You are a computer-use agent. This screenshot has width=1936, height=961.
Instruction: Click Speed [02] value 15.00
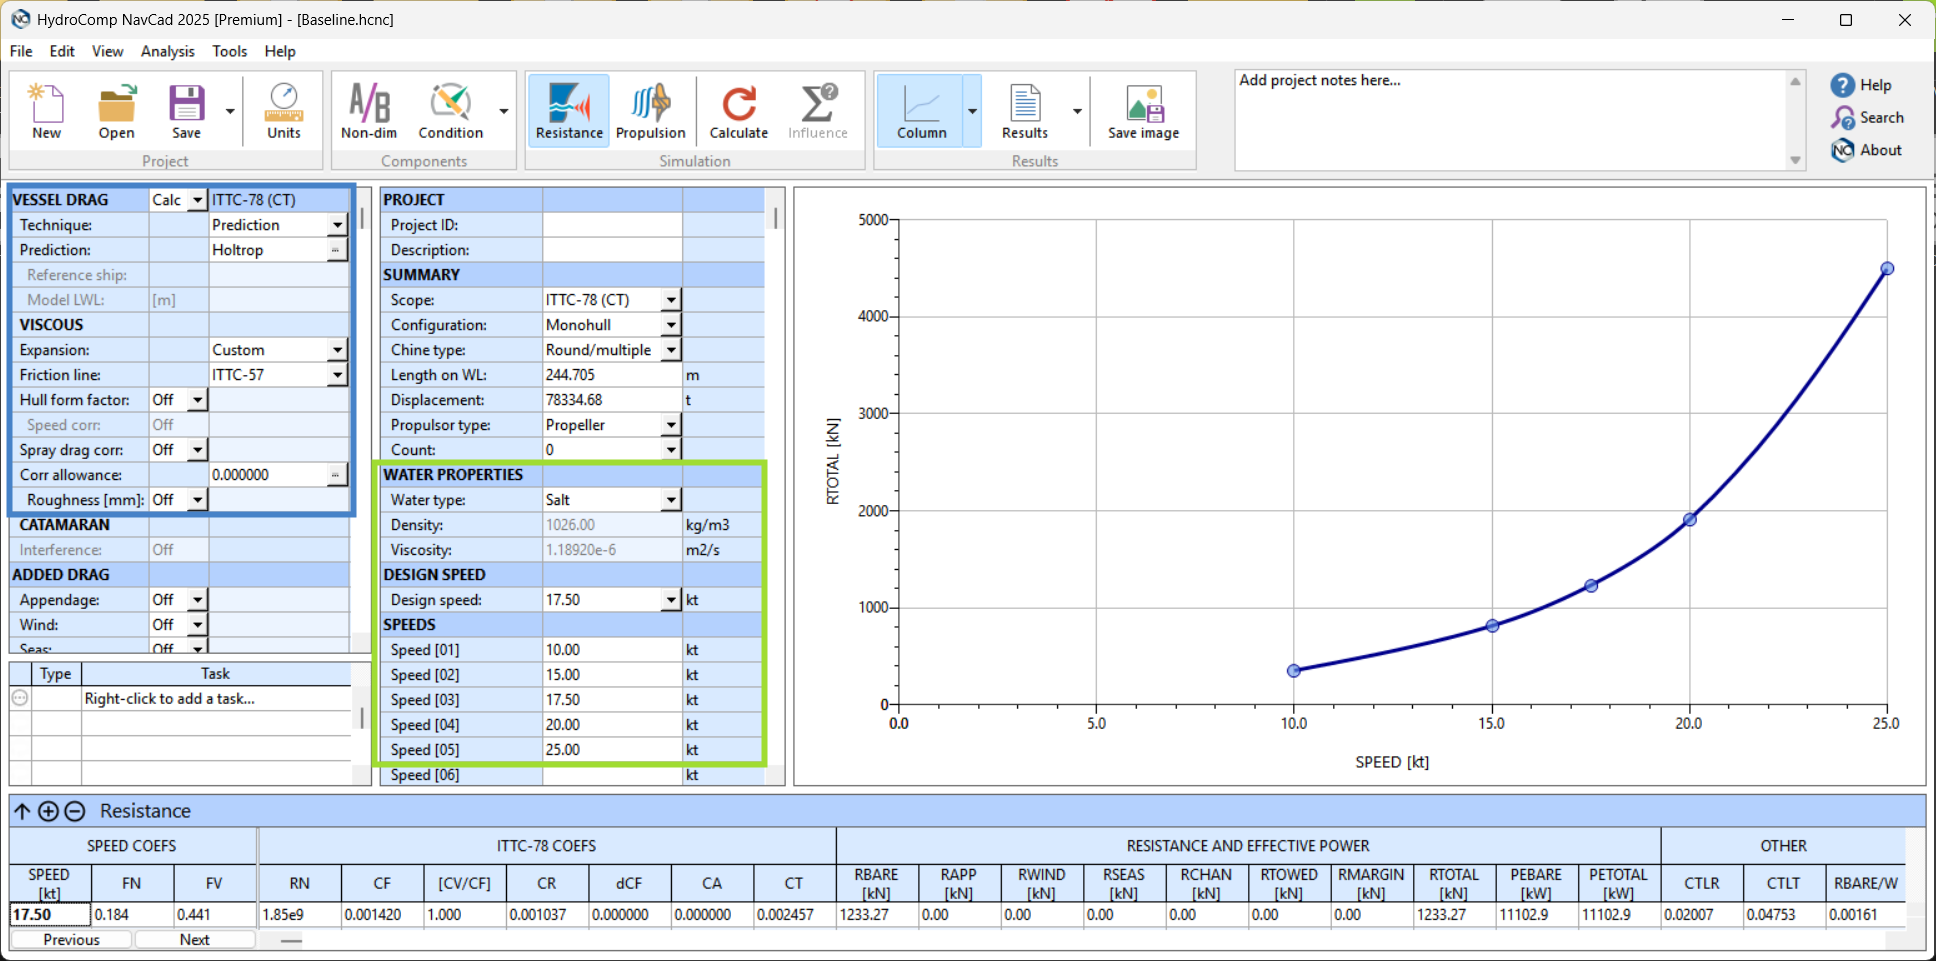click(612, 675)
